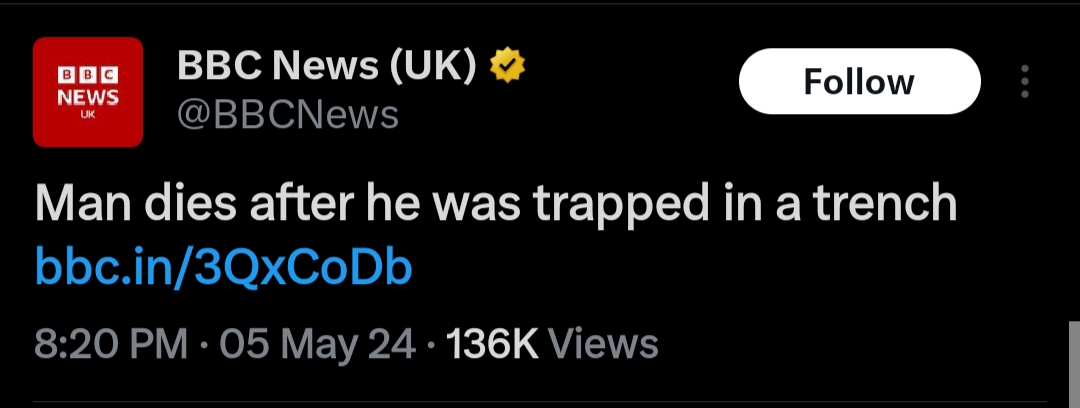Click the 136K view count number
Screen dimensions: 1080x408
(492, 344)
